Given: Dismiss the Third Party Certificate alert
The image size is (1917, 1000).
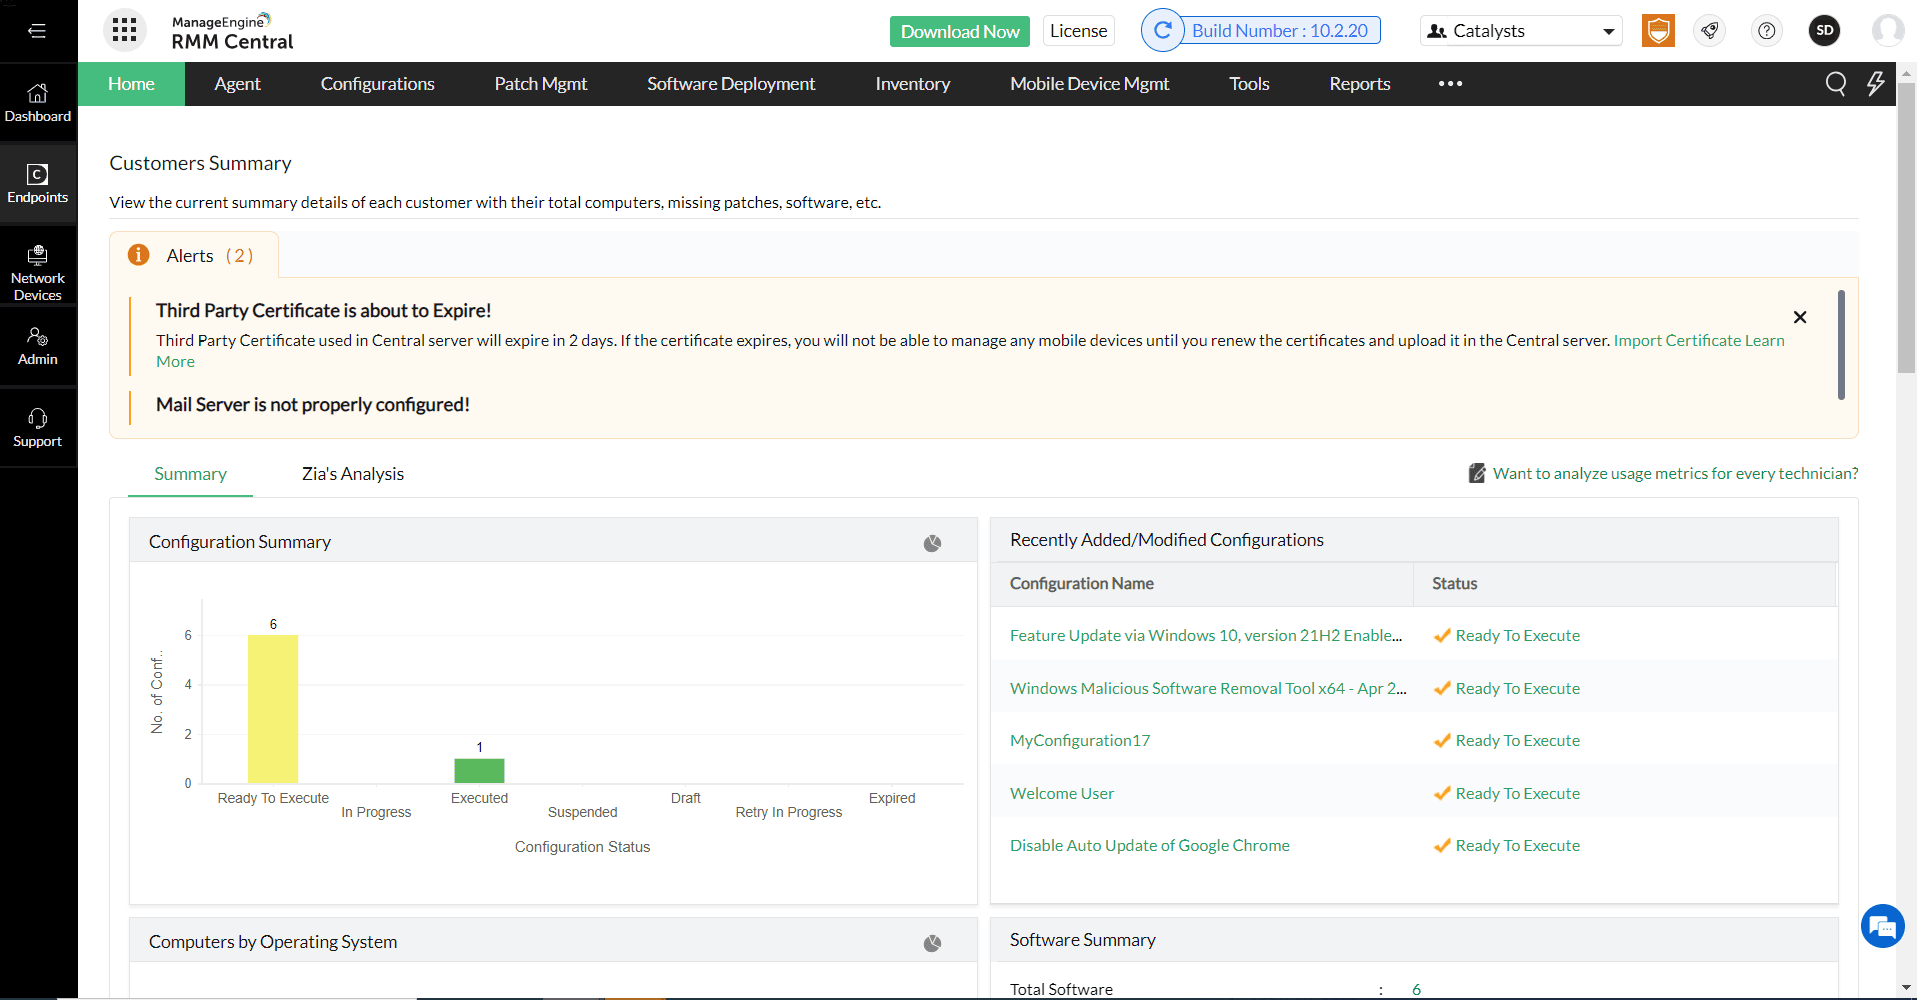Looking at the screenshot, I should tap(1800, 317).
